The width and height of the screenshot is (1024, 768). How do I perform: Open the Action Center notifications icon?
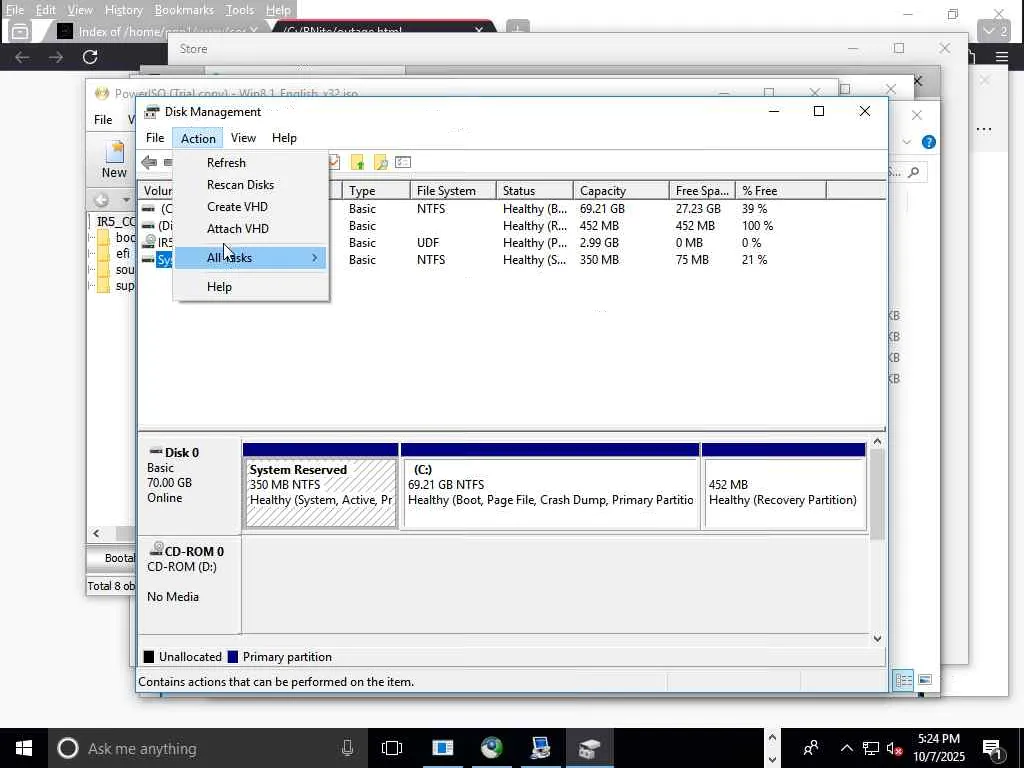coord(992,749)
